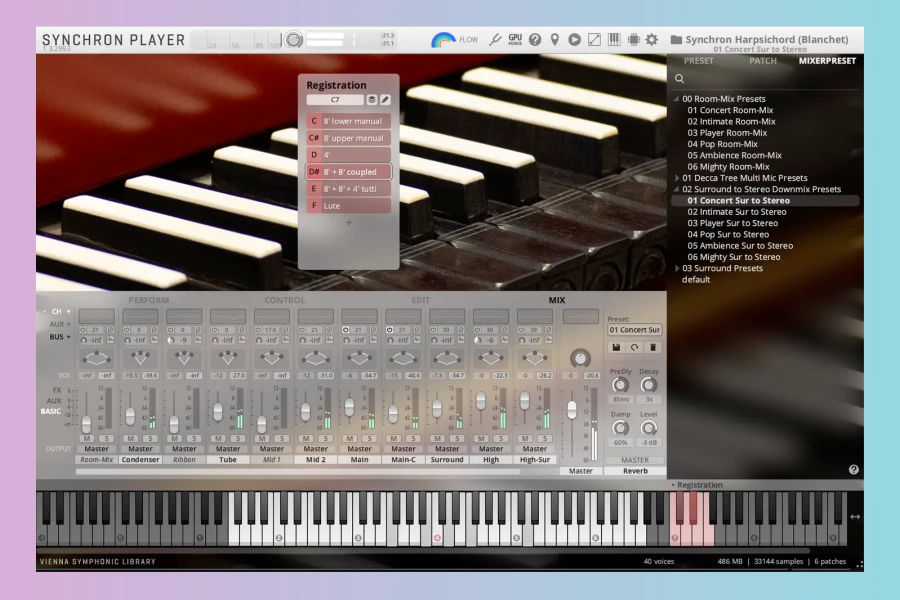Click the pencil edit icon in Registration
Screen dimensions: 900x600
click(386, 100)
